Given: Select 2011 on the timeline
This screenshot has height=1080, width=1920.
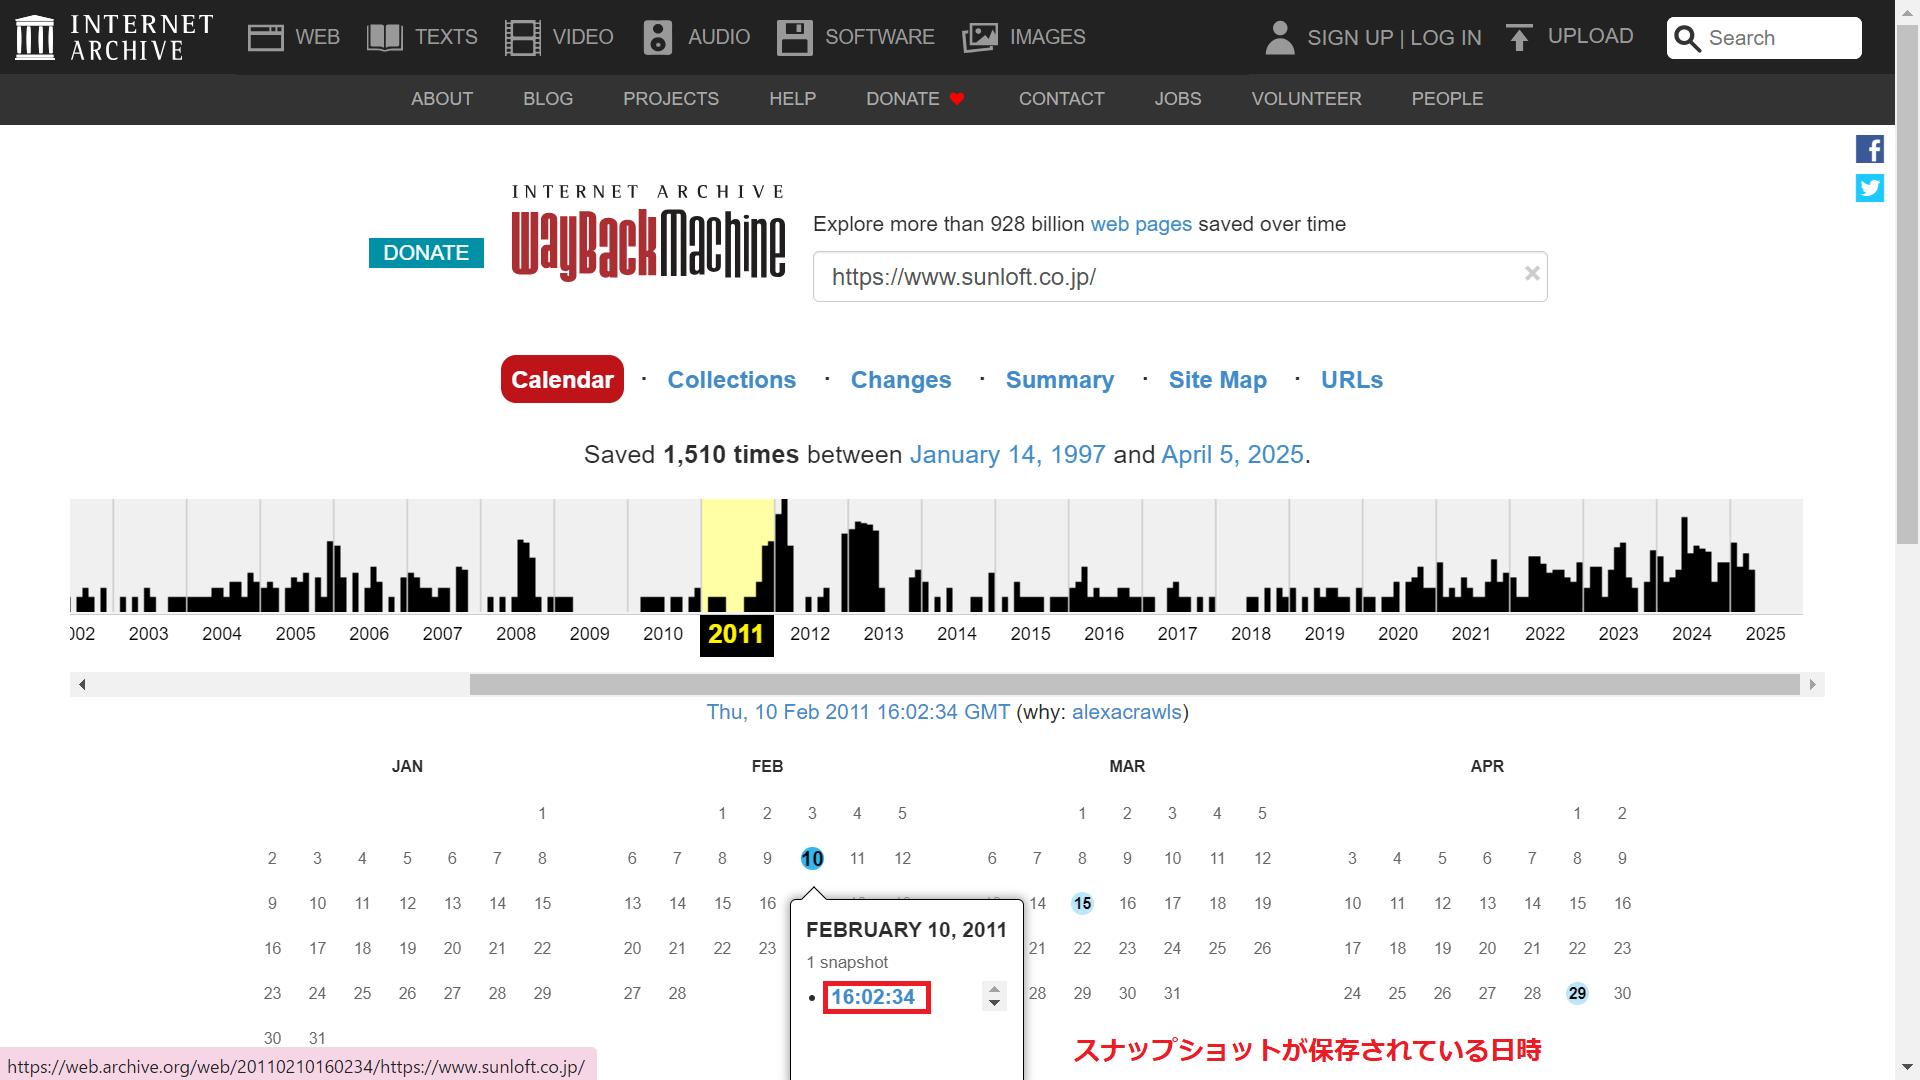Looking at the screenshot, I should point(736,634).
